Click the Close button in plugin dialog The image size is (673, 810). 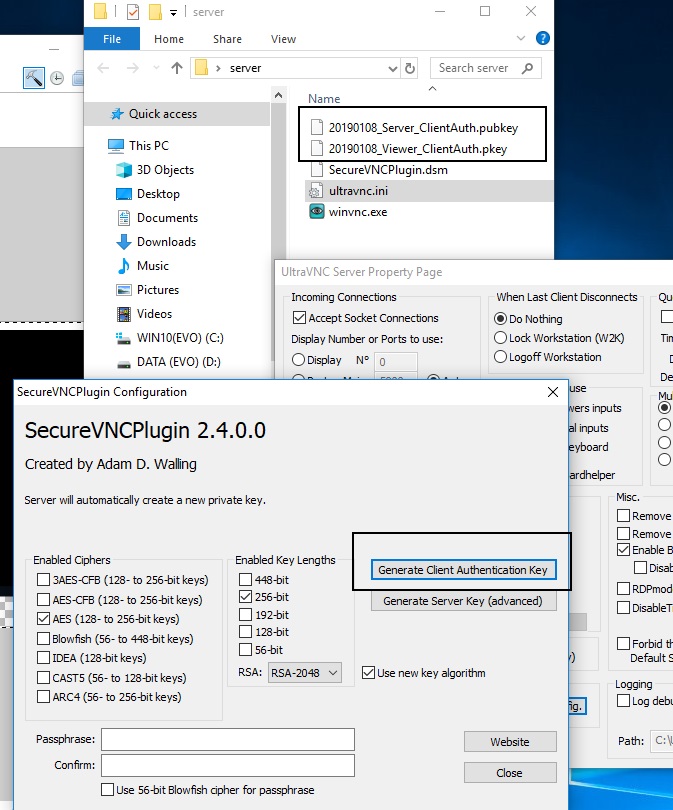510,773
